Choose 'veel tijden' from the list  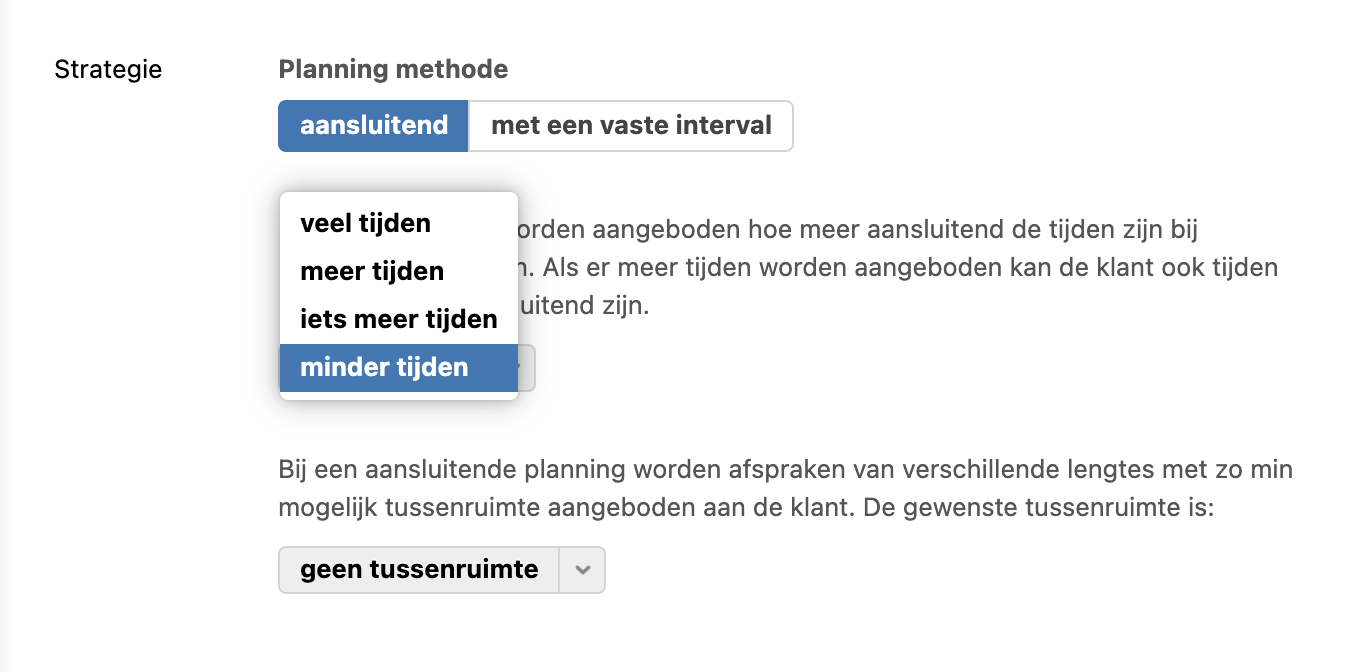[x=365, y=223]
